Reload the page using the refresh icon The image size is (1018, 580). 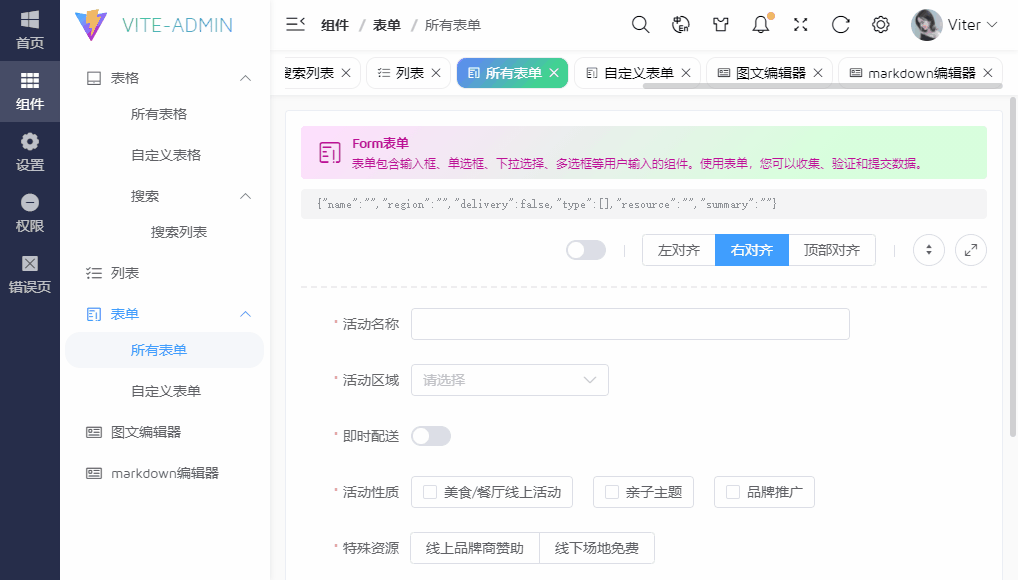click(x=840, y=25)
